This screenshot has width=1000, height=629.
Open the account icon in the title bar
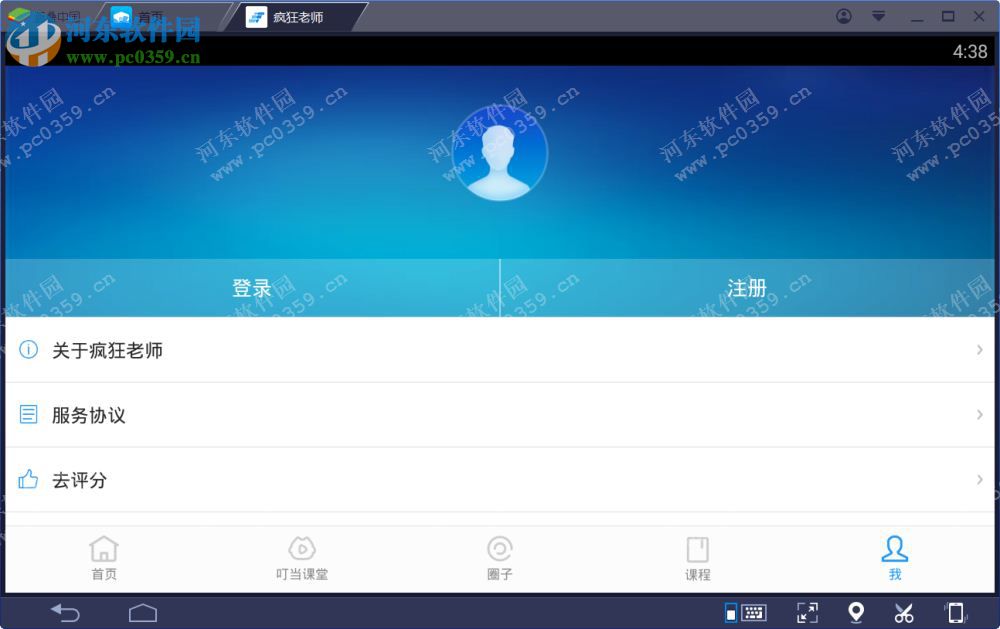843,16
